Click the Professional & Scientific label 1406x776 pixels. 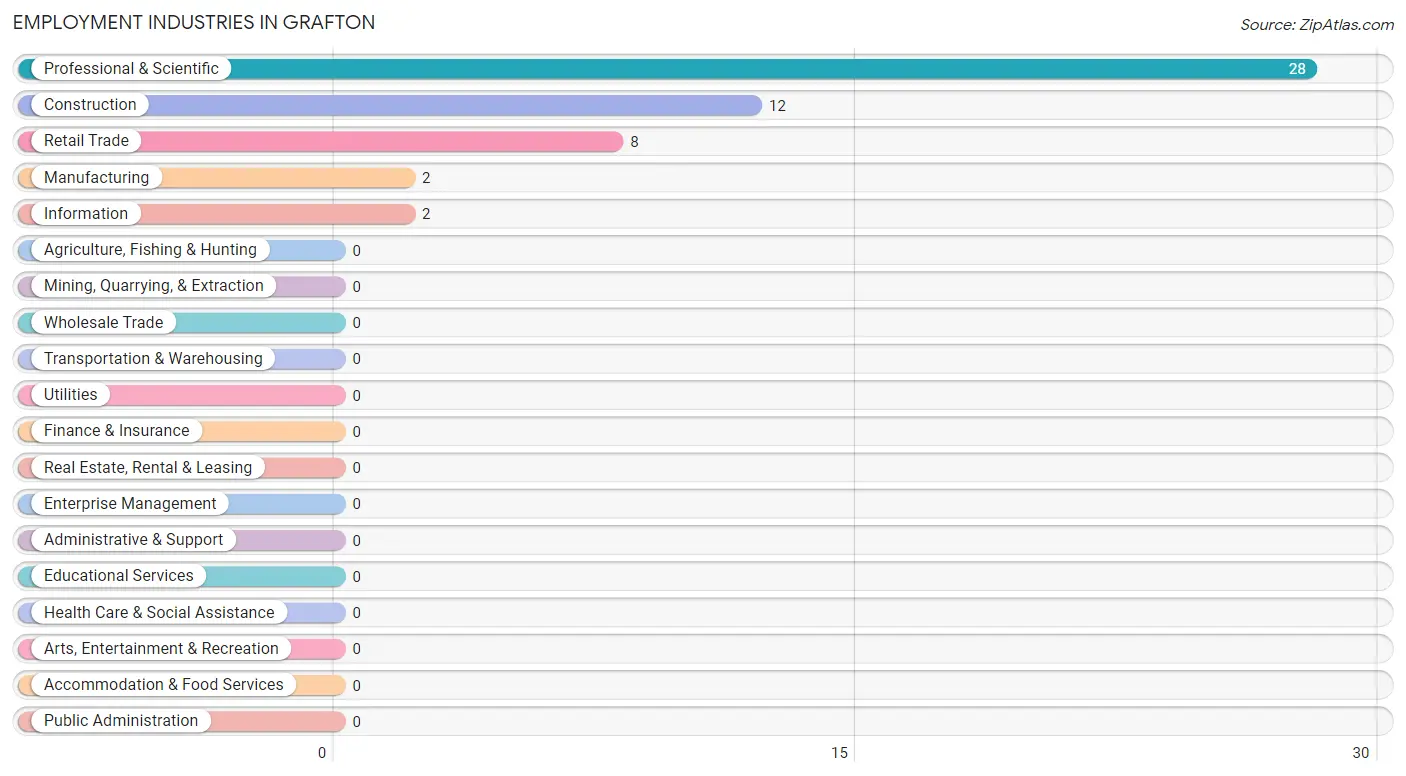(131, 69)
